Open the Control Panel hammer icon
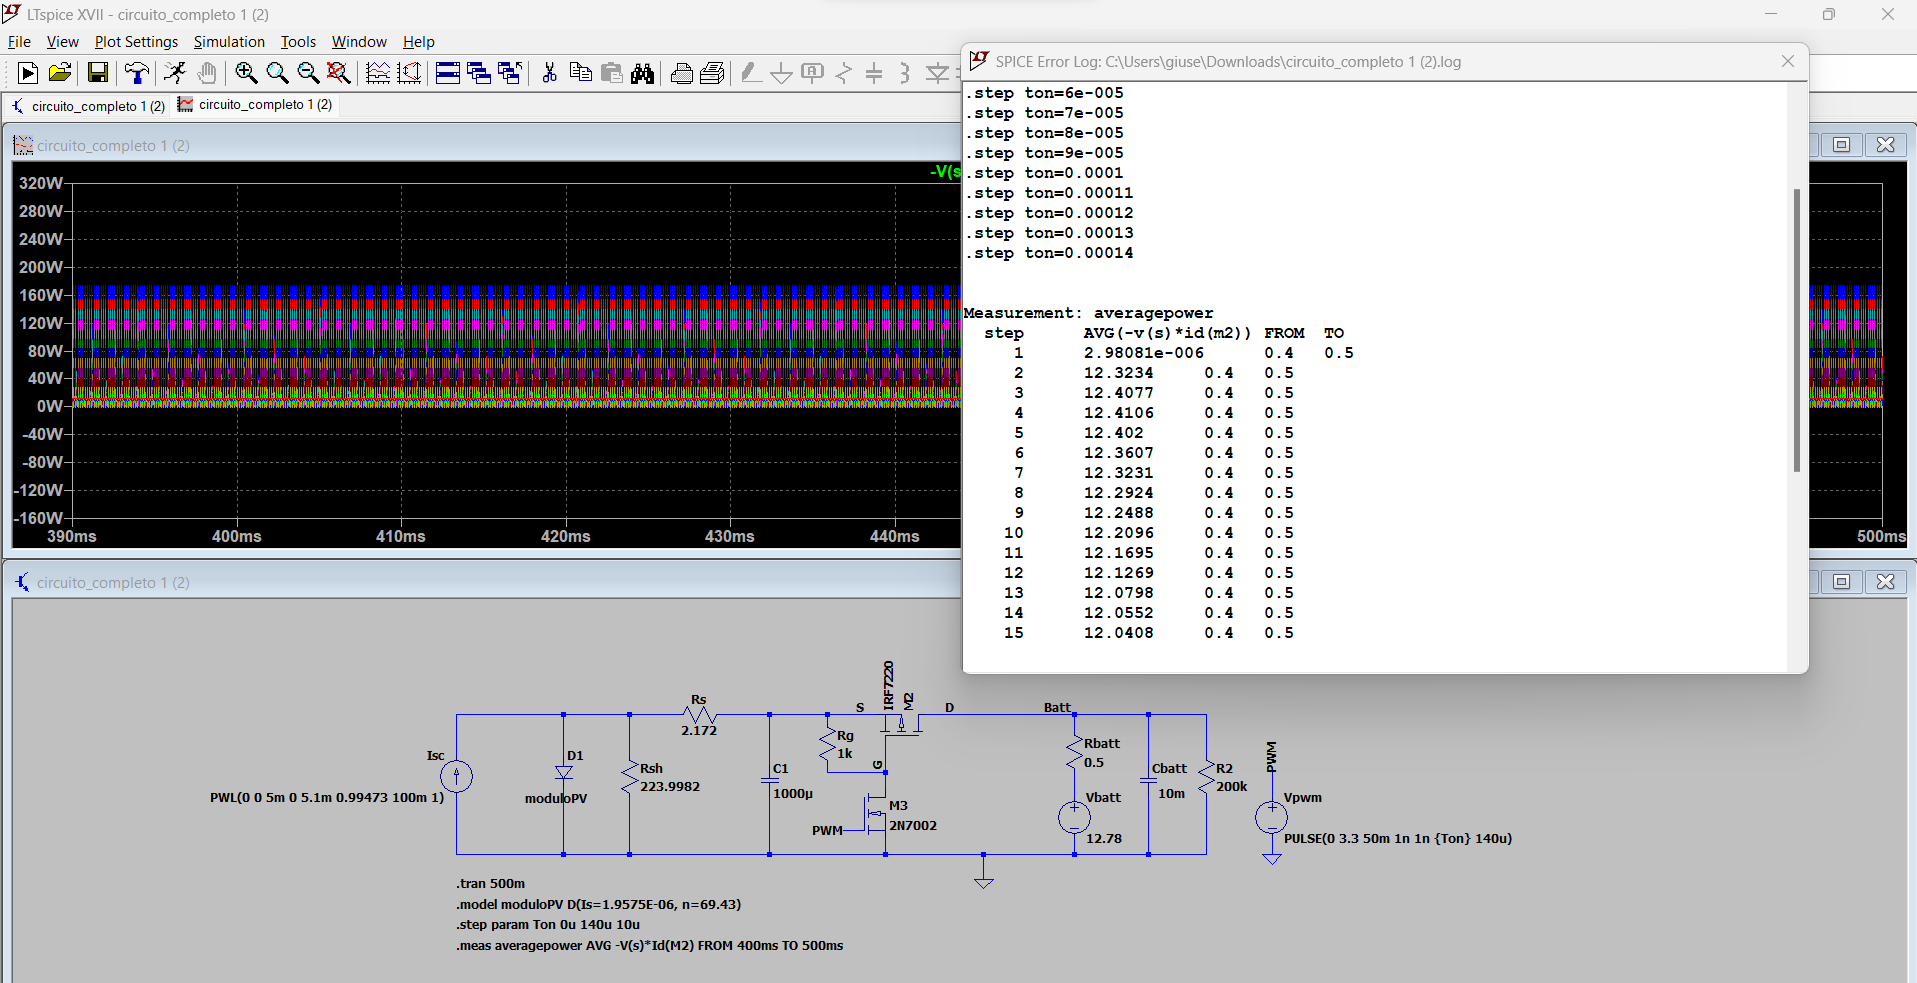 [137, 73]
